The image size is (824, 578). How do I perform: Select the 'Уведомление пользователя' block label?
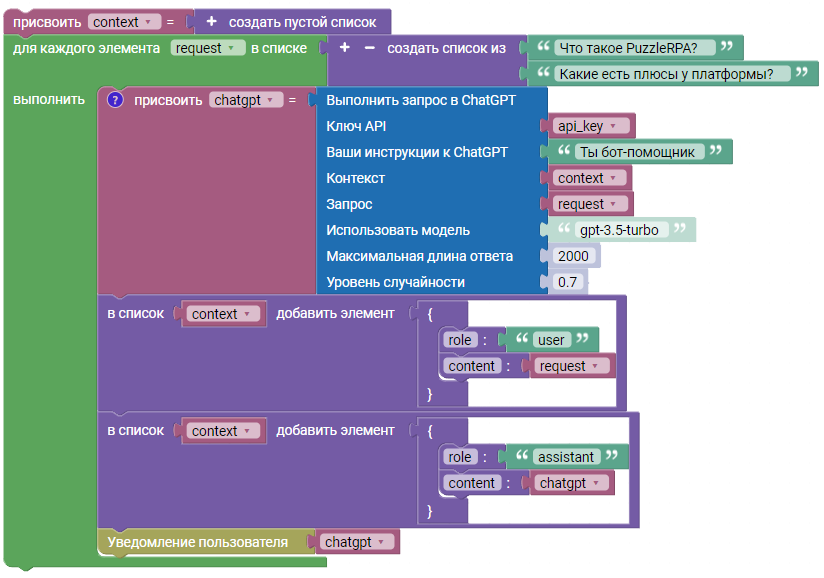coord(198,542)
